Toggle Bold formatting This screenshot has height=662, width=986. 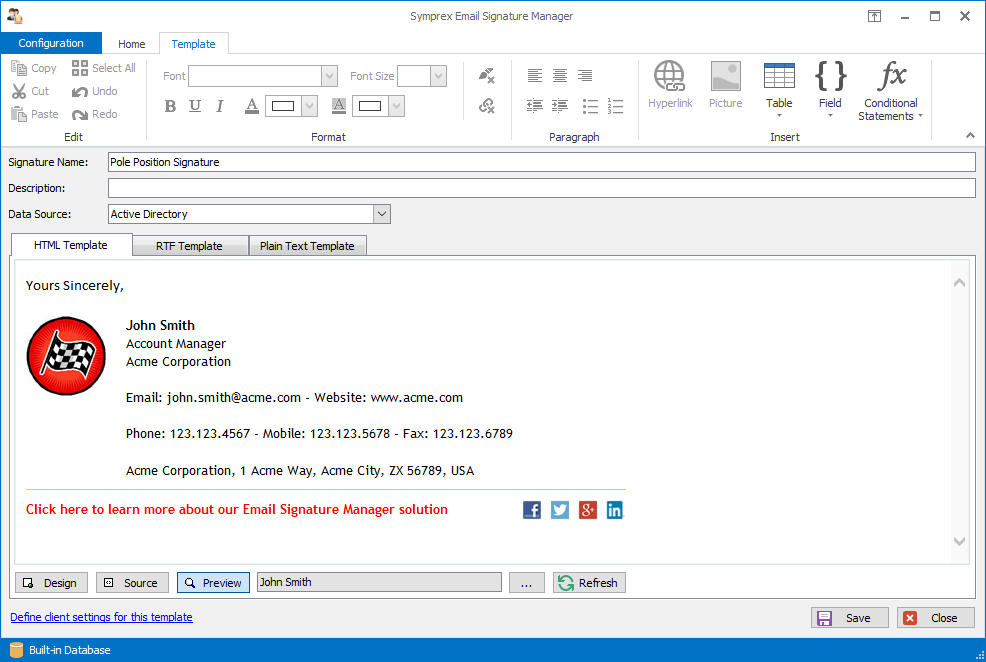(170, 106)
